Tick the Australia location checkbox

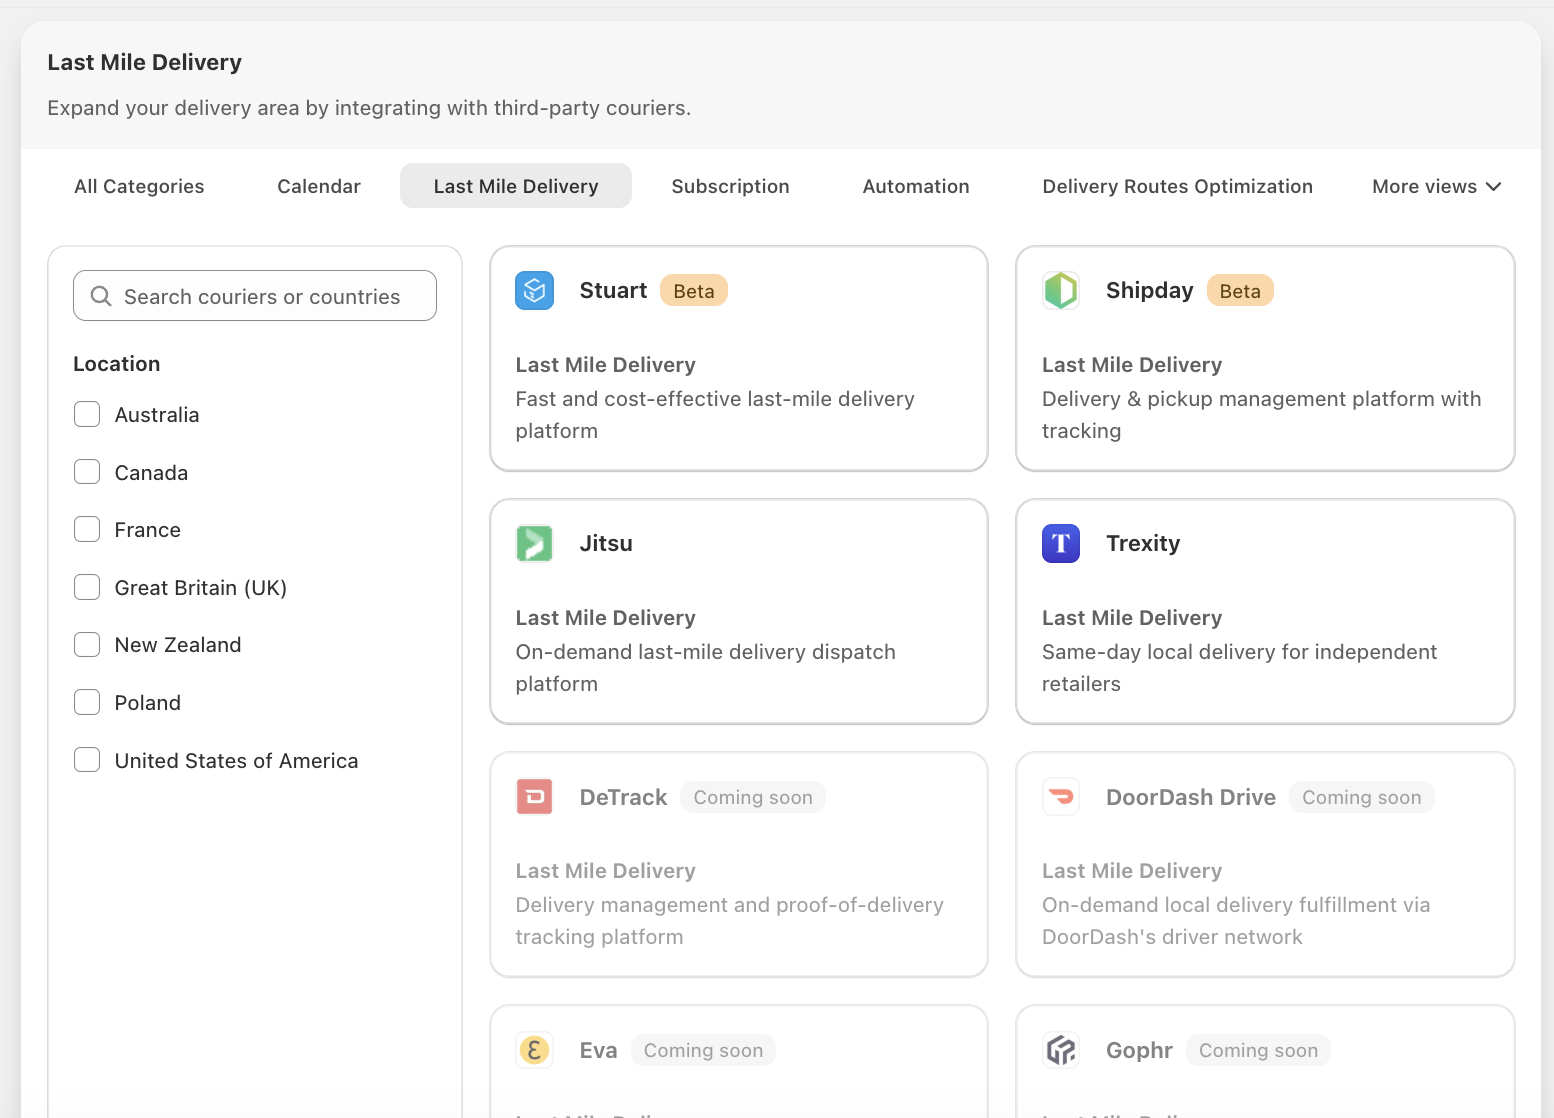(87, 414)
